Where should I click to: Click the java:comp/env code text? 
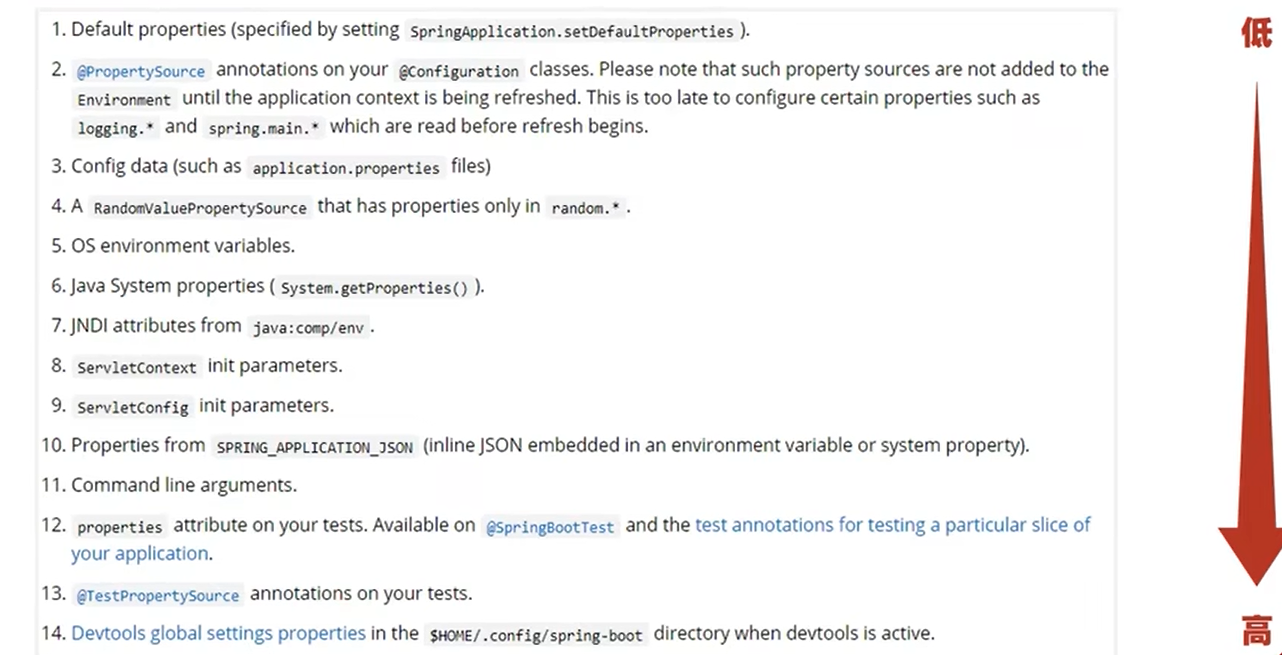pyautogui.click(x=308, y=328)
